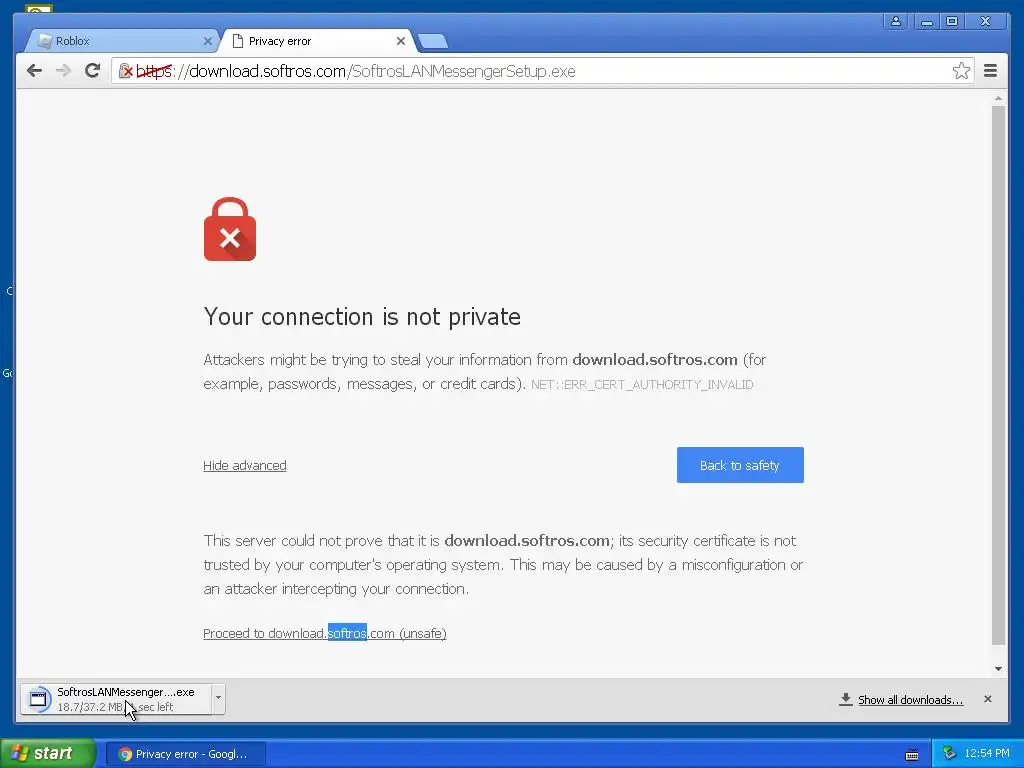Click the broken HTTPS lock icon
The width and height of the screenshot is (1024, 768).
(125, 71)
